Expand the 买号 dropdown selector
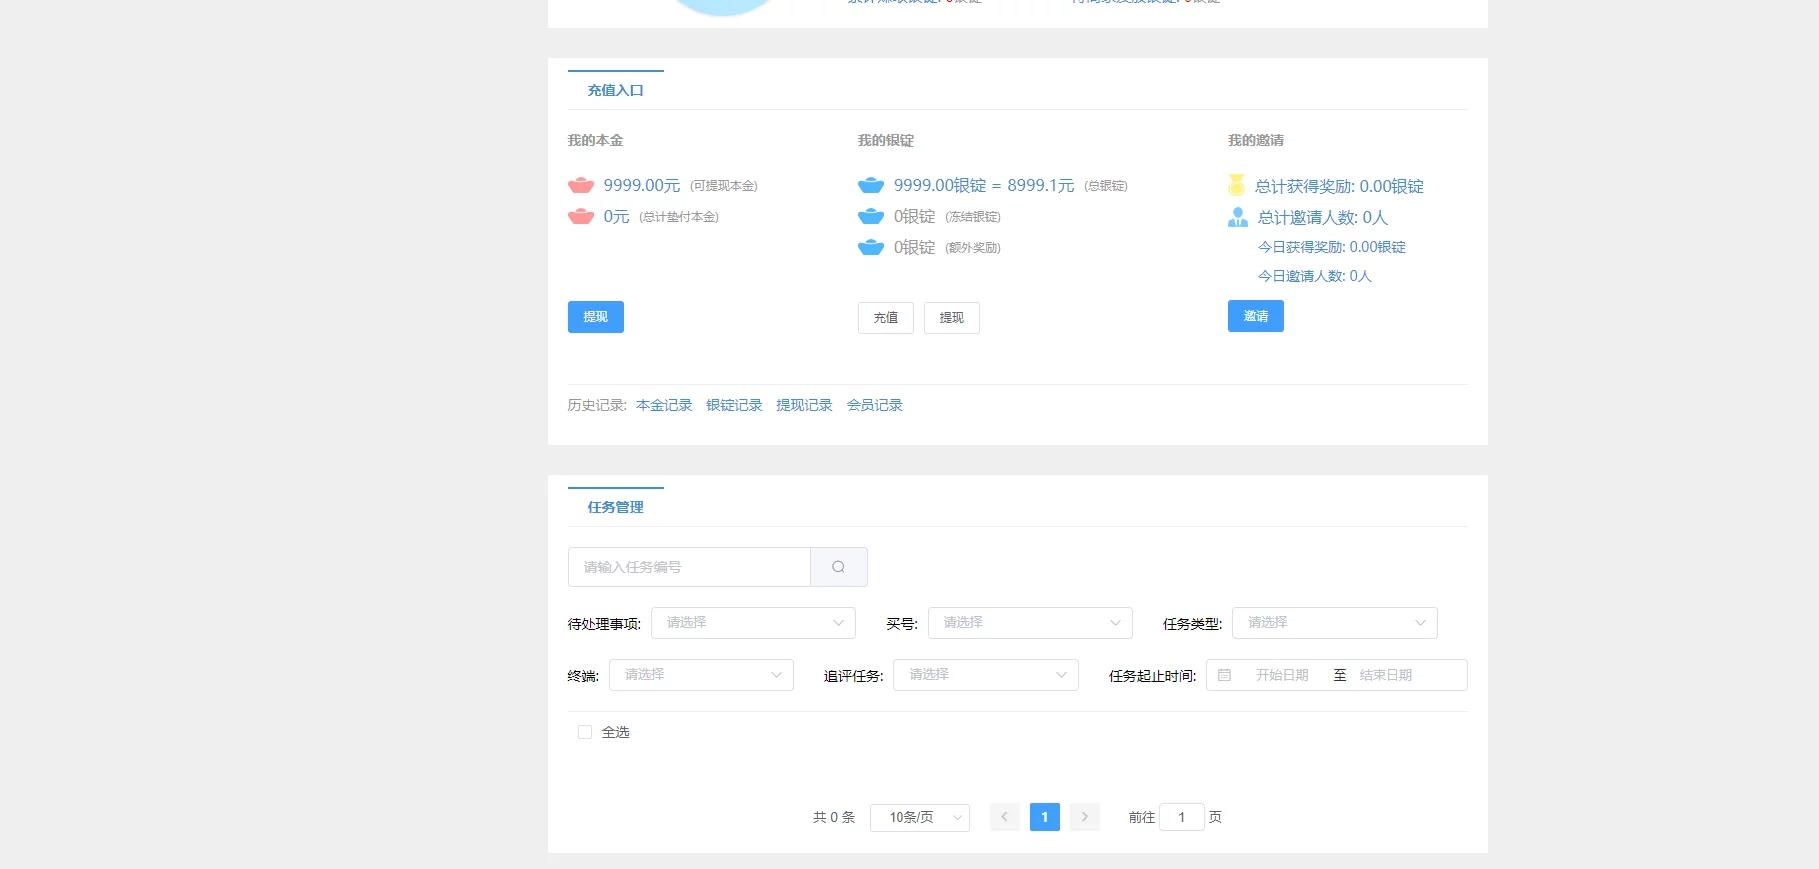1819x869 pixels. coord(1029,623)
